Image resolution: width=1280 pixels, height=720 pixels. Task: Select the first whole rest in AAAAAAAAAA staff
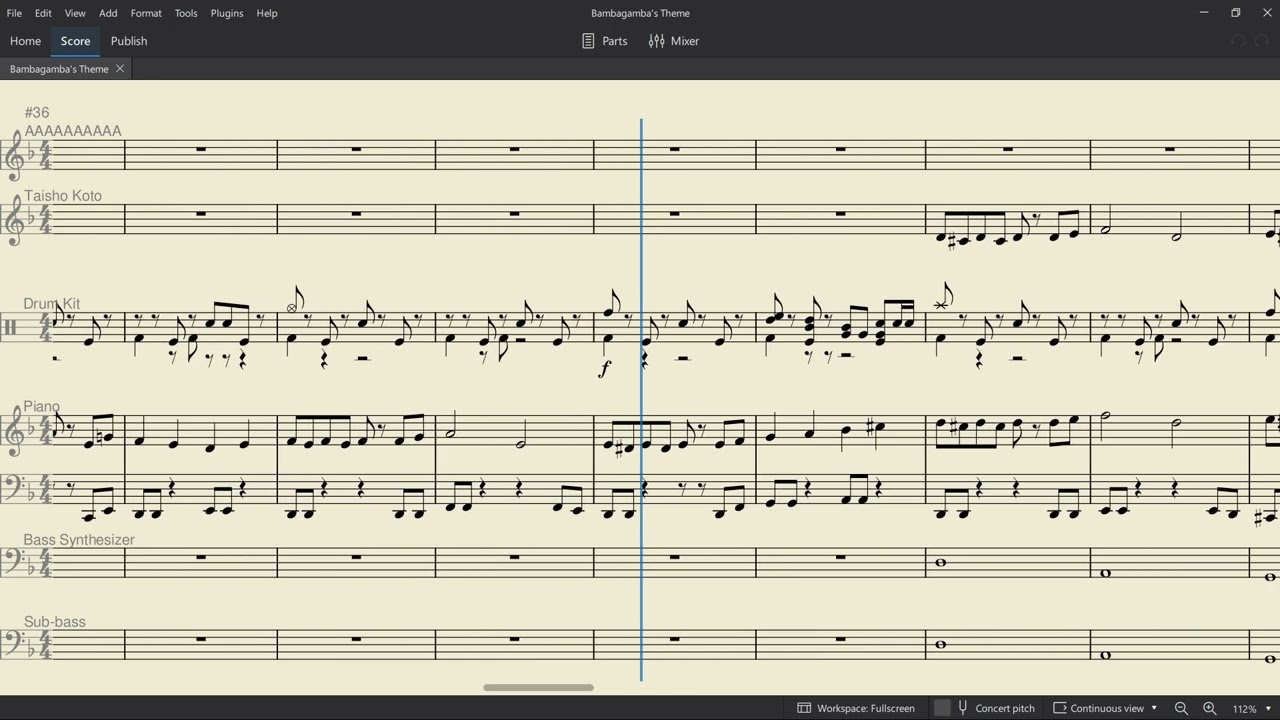click(x=201, y=150)
